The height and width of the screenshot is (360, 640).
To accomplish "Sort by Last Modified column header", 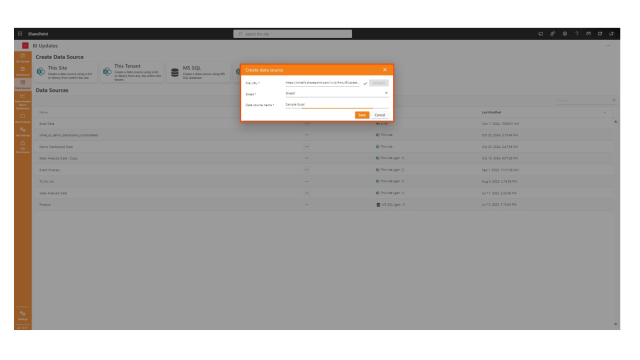I will click(491, 112).
